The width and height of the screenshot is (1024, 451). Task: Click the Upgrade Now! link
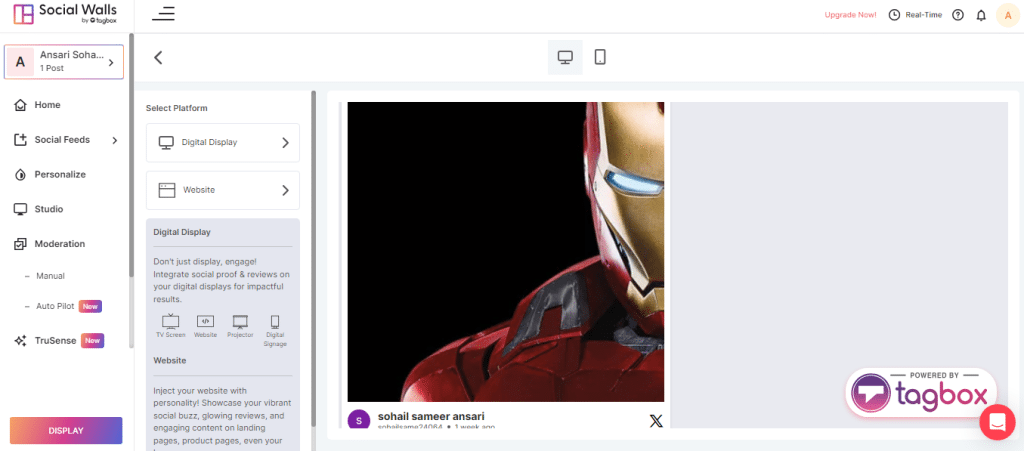(x=850, y=15)
